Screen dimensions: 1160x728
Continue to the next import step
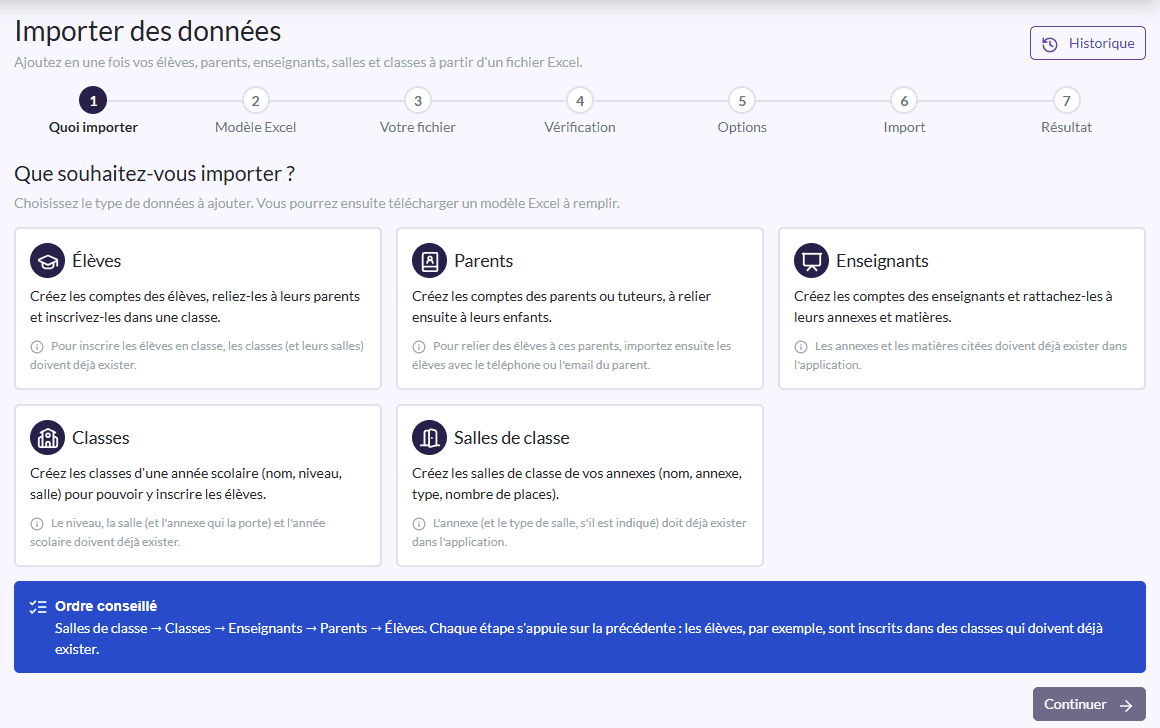click(x=1089, y=704)
